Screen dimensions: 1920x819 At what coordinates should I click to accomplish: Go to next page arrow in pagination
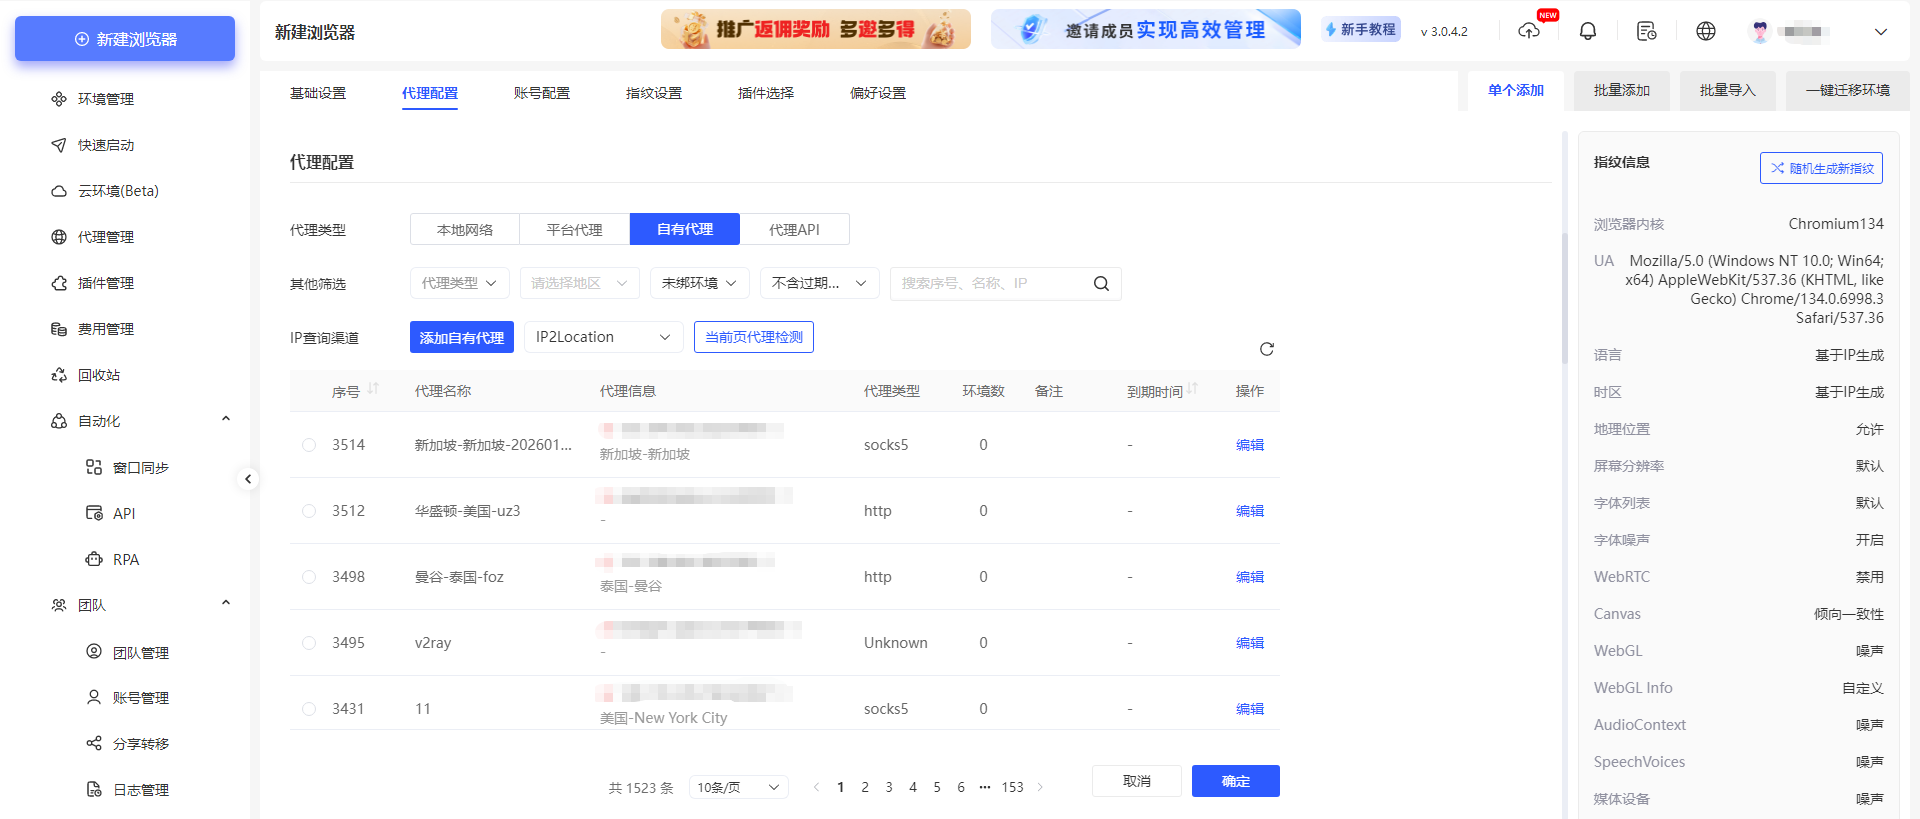coord(1040,787)
